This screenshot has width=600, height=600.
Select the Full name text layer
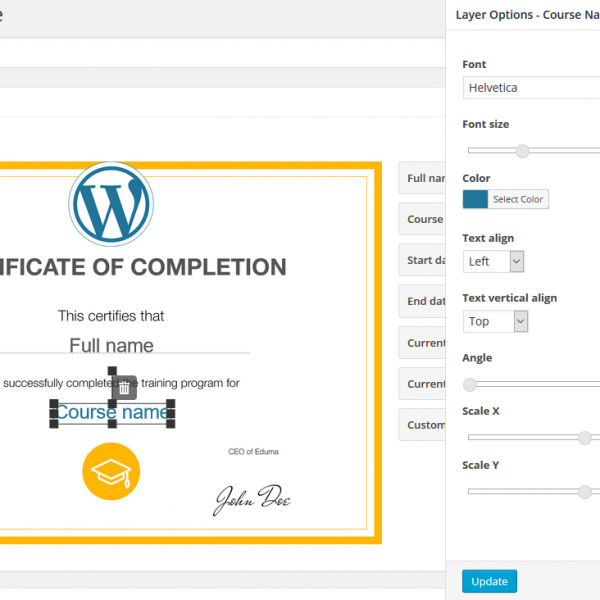[111, 346]
